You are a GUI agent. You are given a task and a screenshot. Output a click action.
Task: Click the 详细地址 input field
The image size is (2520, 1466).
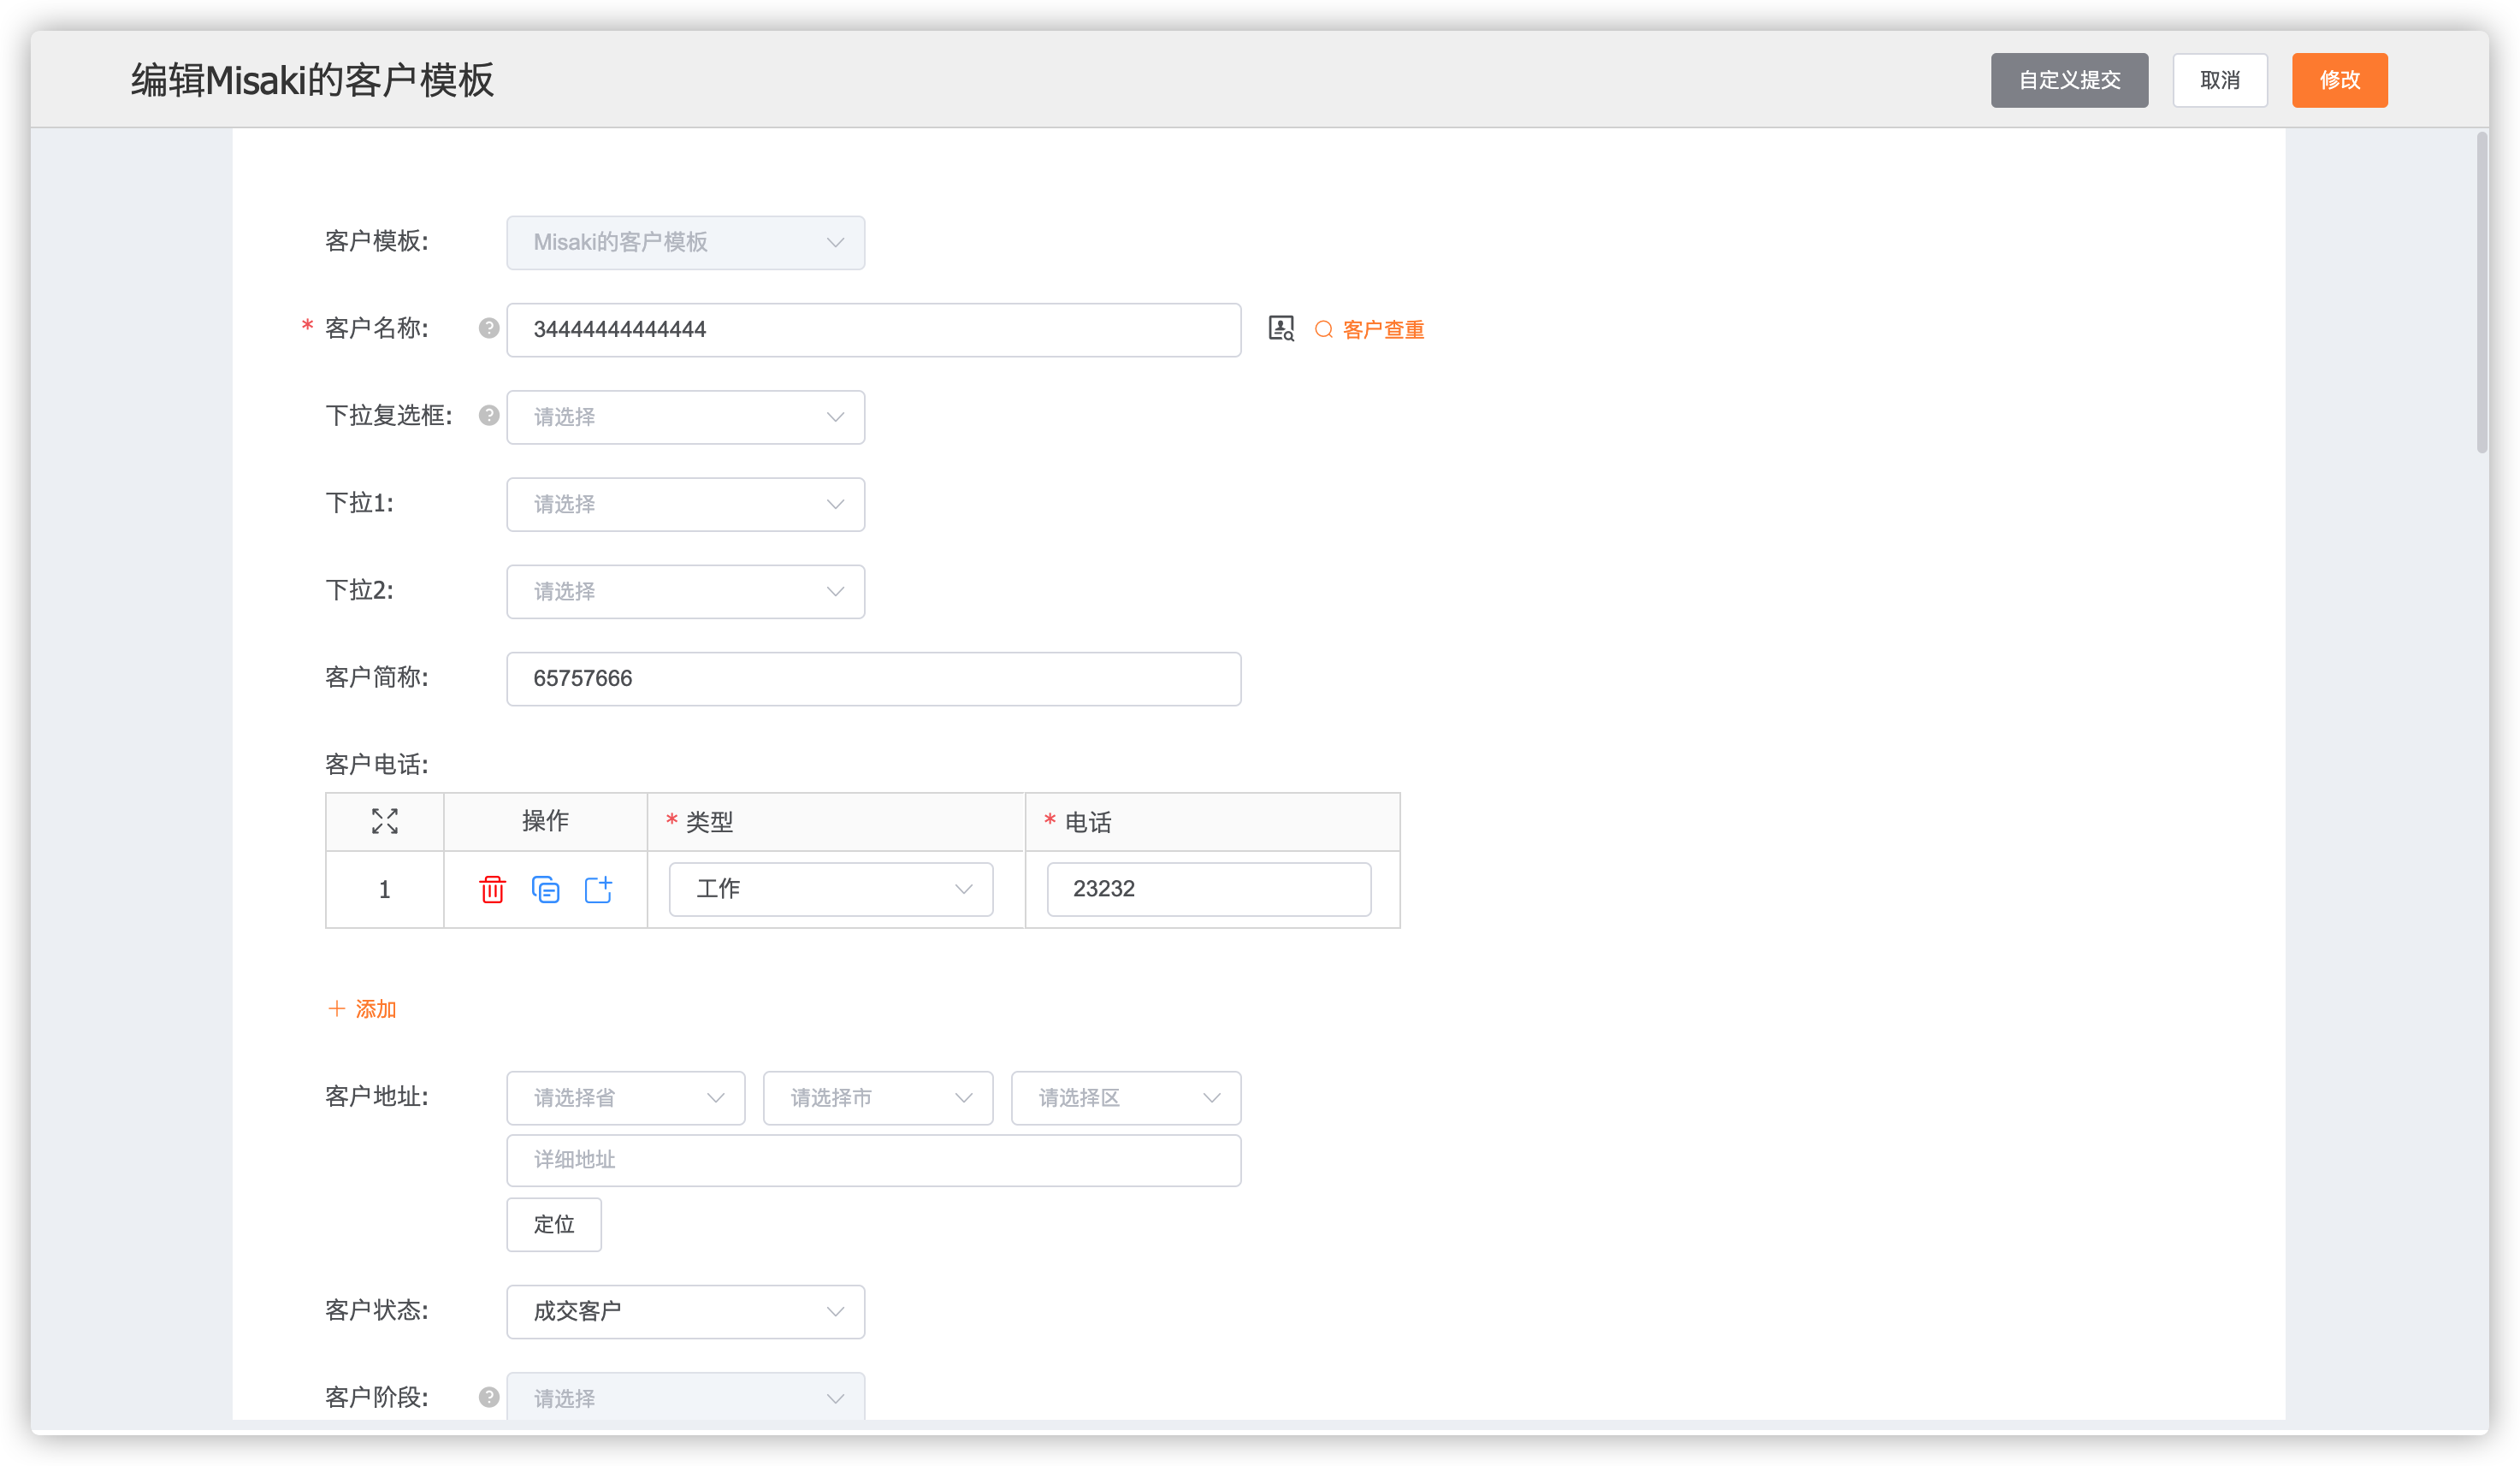click(873, 1160)
